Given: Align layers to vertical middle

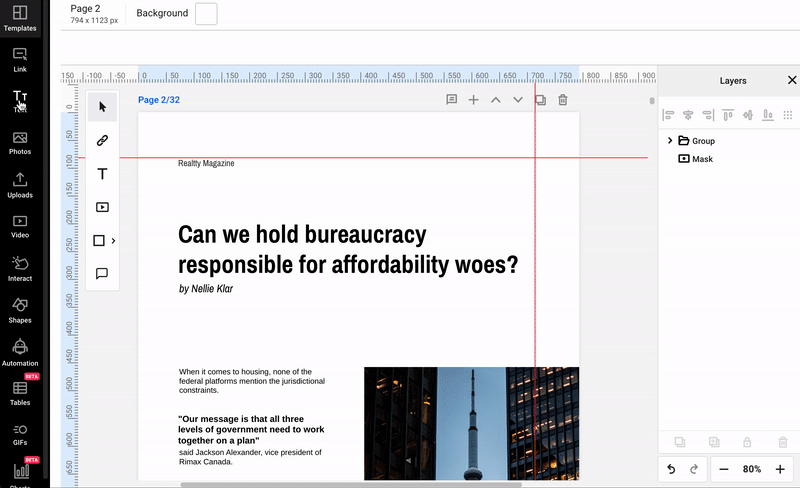Looking at the screenshot, I should tap(748, 115).
